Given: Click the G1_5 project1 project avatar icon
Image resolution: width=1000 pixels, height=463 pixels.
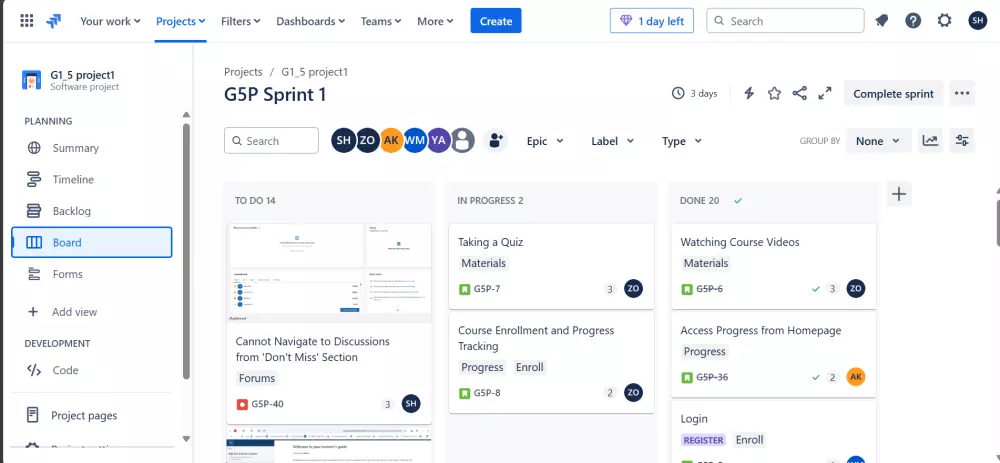Looking at the screenshot, I should pyautogui.click(x=32, y=80).
